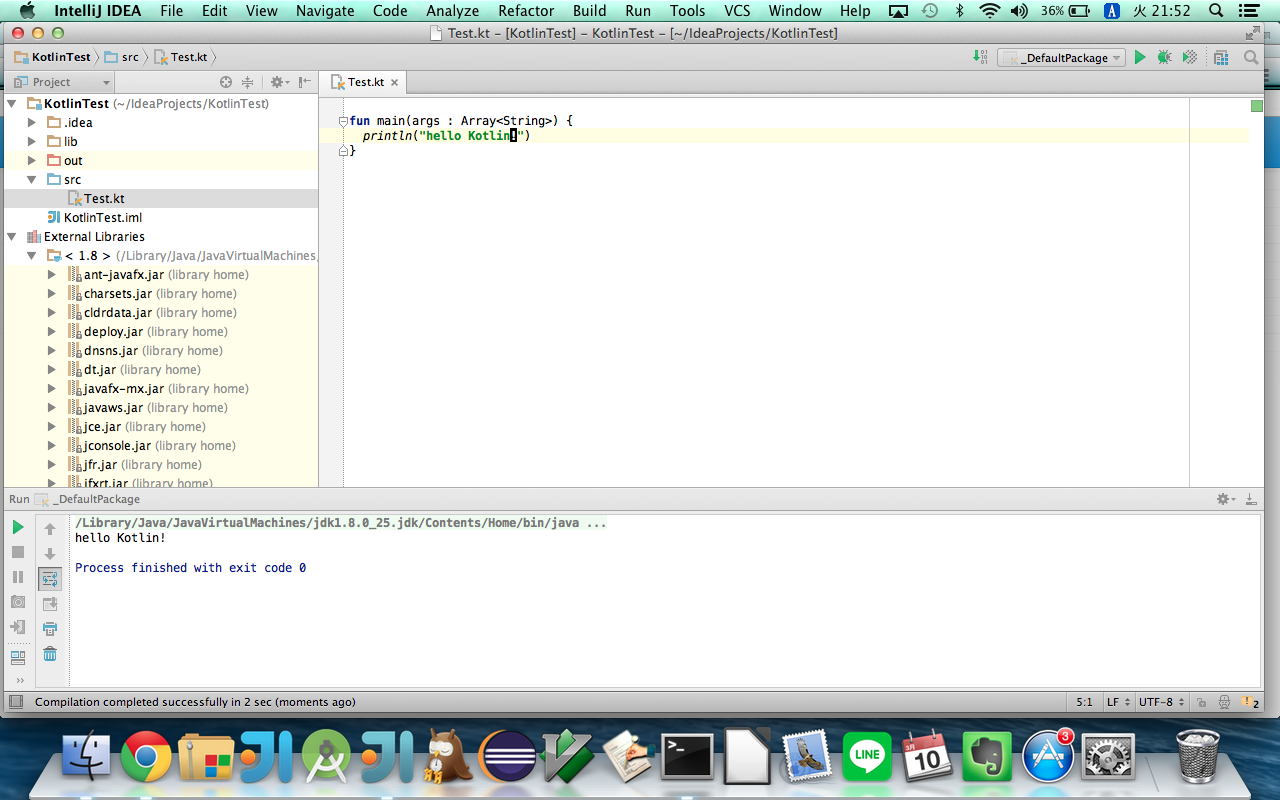The image size is (1280, 800).
Task: Click the "Process finished with exit code 0" line
Action: 191,568
